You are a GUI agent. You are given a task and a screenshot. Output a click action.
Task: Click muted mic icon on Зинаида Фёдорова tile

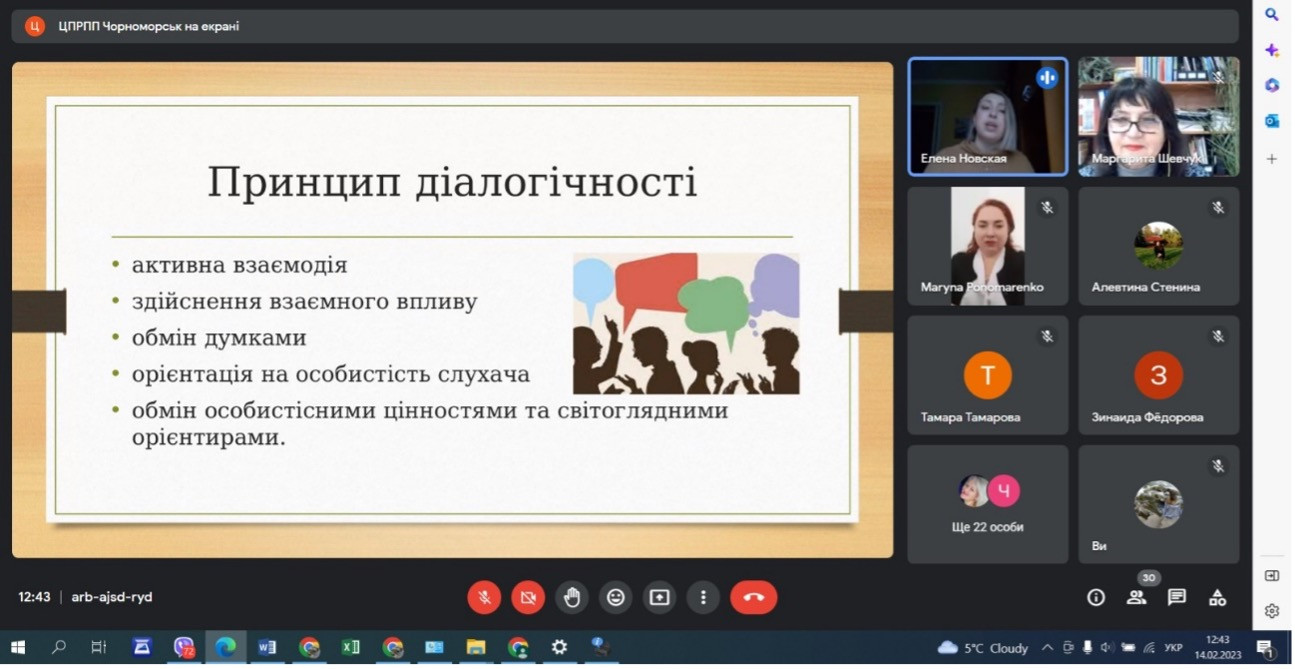1218,337
